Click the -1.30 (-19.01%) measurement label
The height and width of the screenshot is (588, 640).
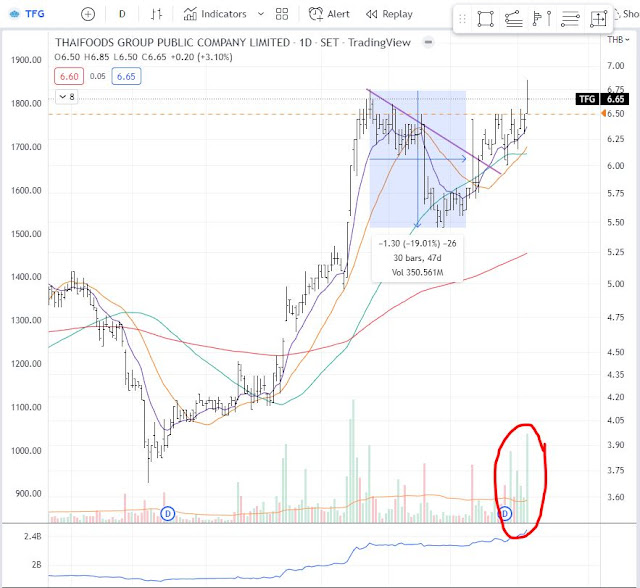click(x=417, y=244)
